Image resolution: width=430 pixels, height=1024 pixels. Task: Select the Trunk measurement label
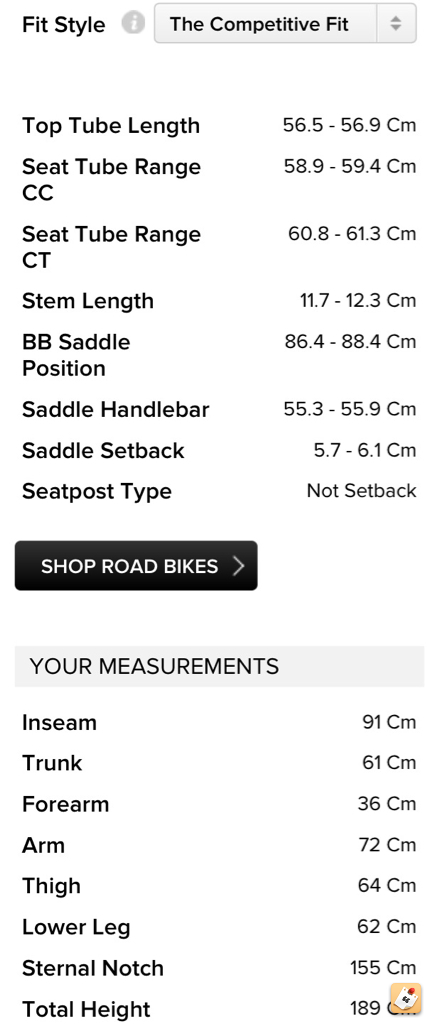pyautogui.click(x=52, y=763)
